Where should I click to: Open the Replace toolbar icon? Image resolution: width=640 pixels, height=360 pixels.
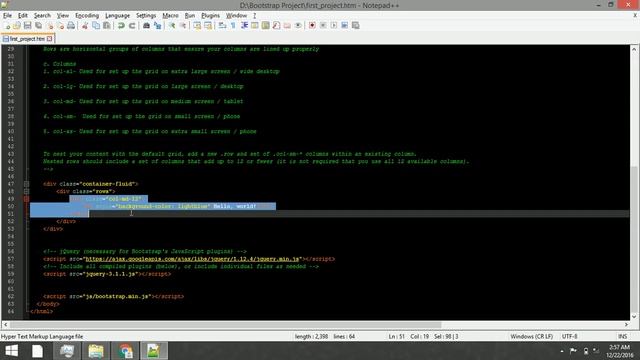(x=157, y=26)
